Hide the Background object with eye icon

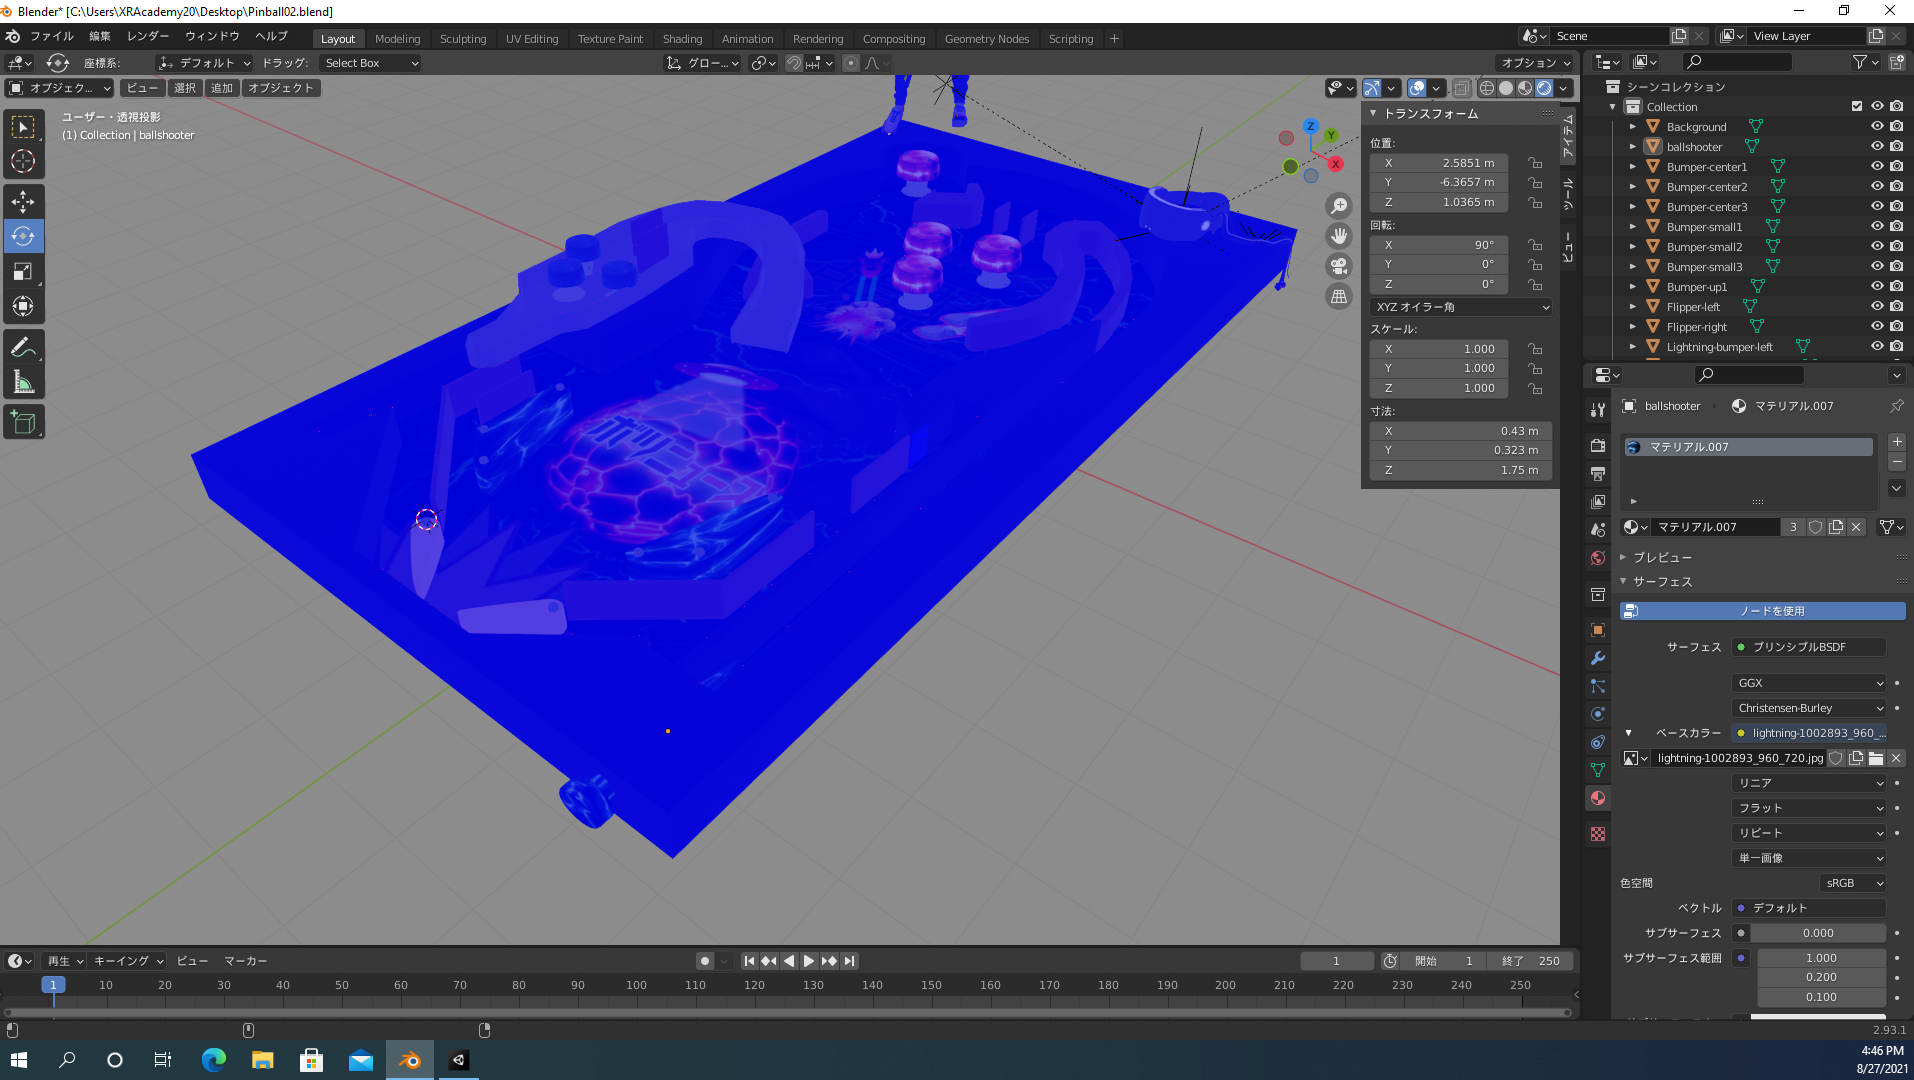(1877, 126)
